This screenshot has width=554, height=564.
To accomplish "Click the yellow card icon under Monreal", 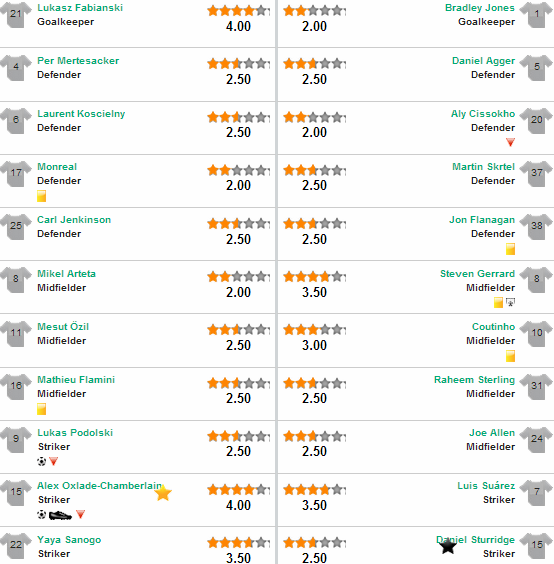I will coord(41,196).
